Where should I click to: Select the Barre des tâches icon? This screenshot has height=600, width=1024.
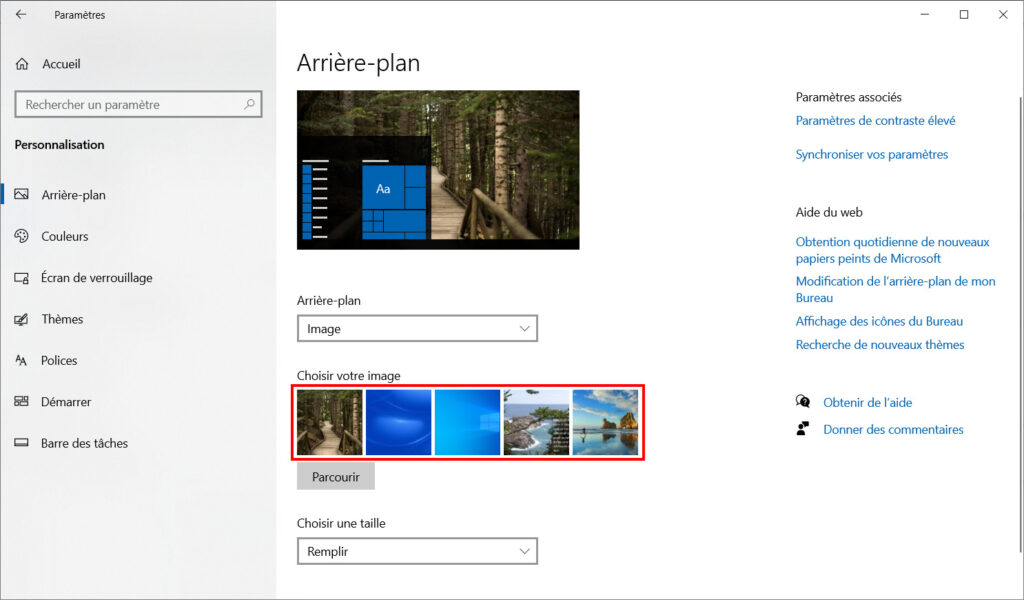coord(22,443)
